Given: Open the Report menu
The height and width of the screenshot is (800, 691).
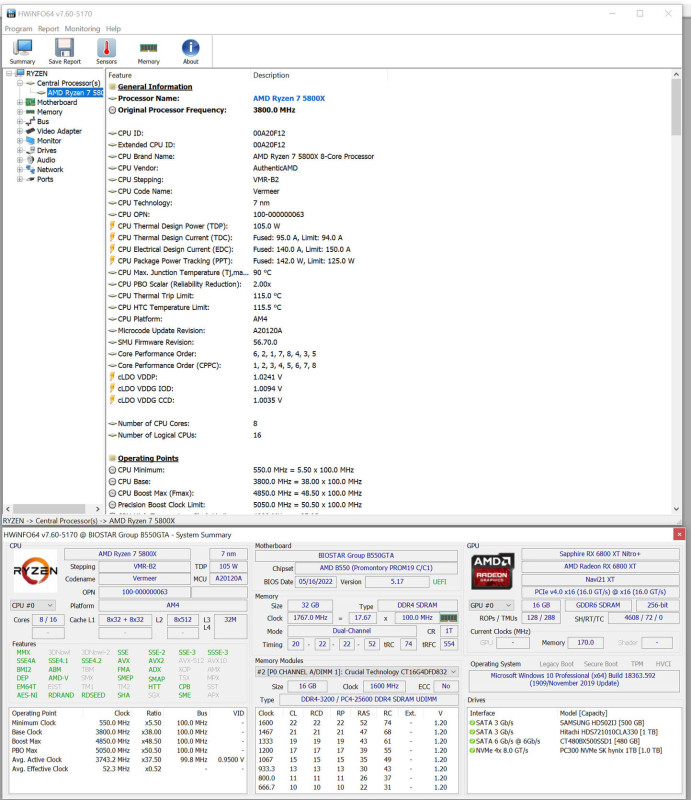Looking at the screenshot, I should pyautogui.click(x=48, y=29).
